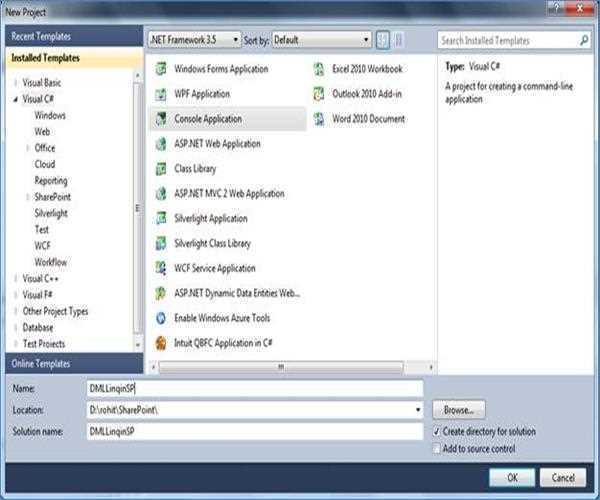Open the Location path dropdown arrow
Image resolution: width=600 pixels, height=500 pixels.
coord(418,410)
